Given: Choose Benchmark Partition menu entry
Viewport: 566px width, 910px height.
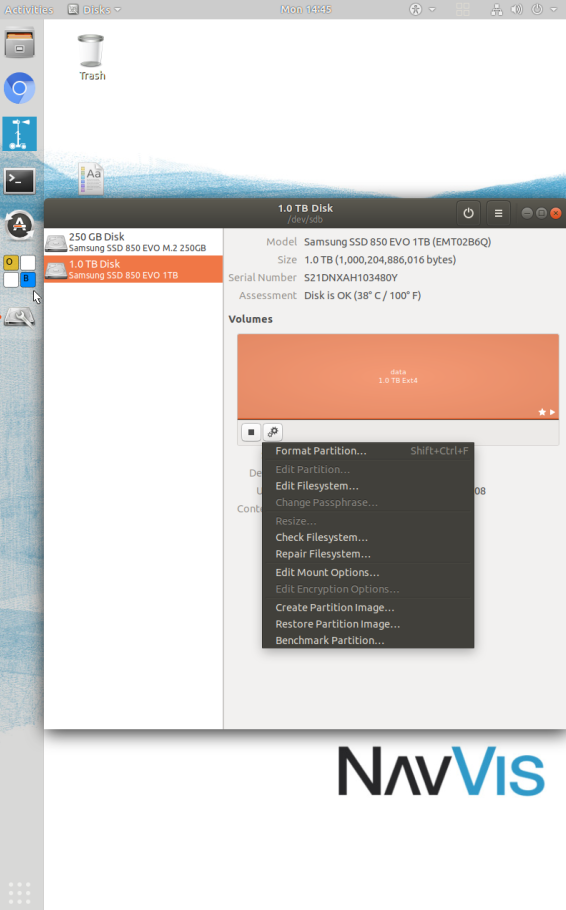Looking at the screenshot, I should click(368, 640).
